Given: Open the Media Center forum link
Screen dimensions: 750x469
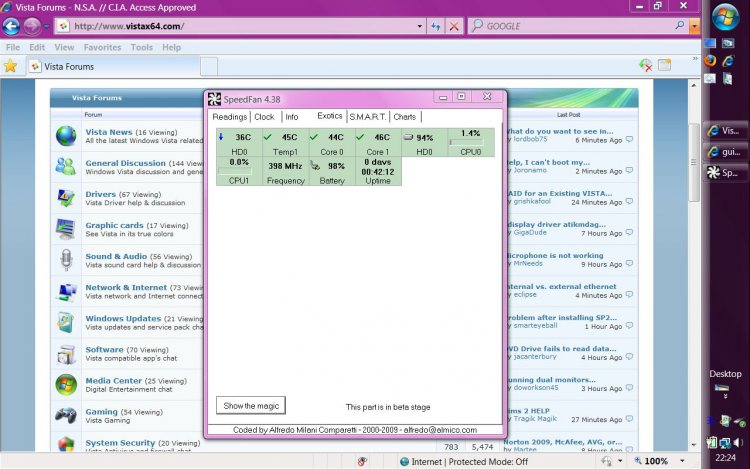Looking at the screenshot, I should (113, 381).
